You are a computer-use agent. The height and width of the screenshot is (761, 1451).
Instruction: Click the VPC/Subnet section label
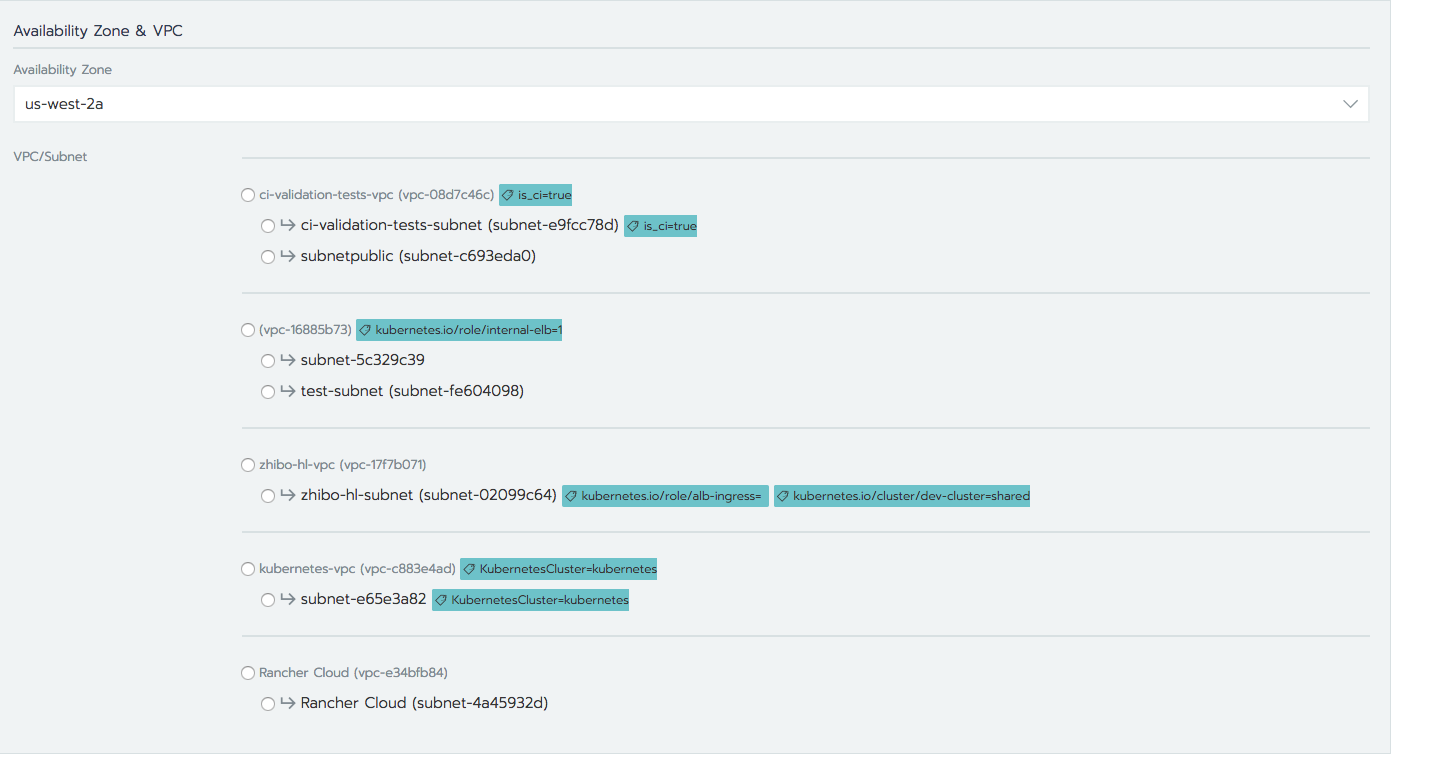(x=50, y=157)
